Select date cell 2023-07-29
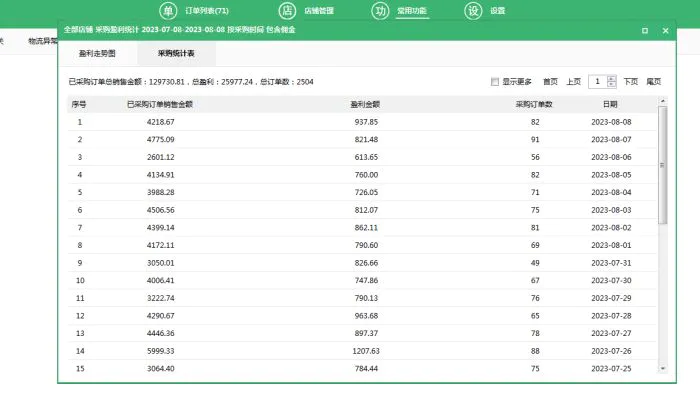700x398 pixels. [611, 298]
